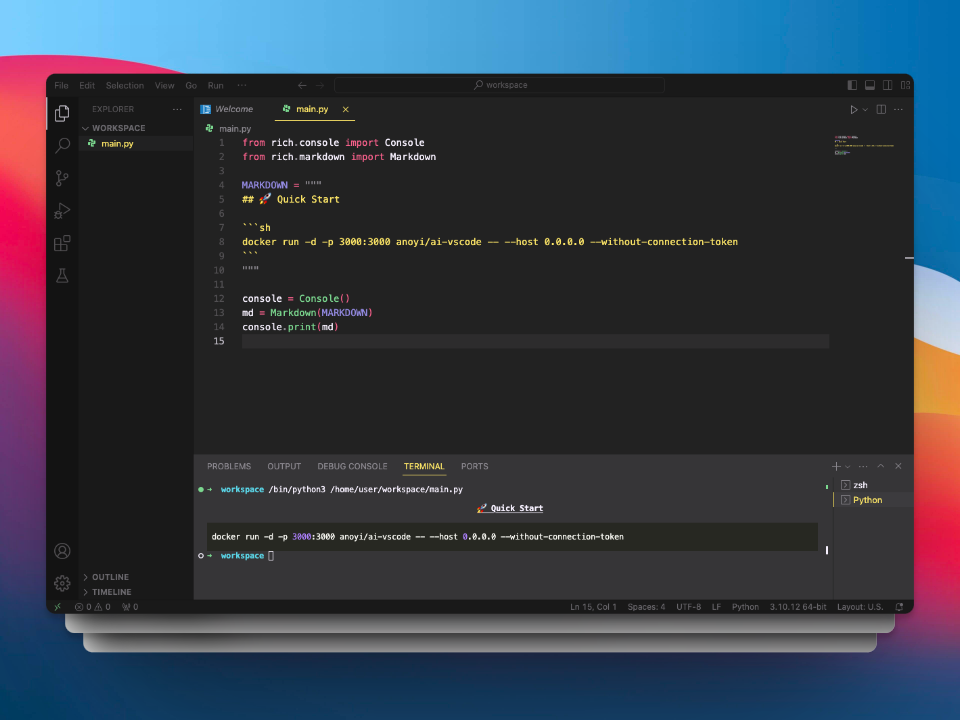Screen dimensions: 960x720
Task: Open errors and warnings count in status bar
Action: click(92, 607)
